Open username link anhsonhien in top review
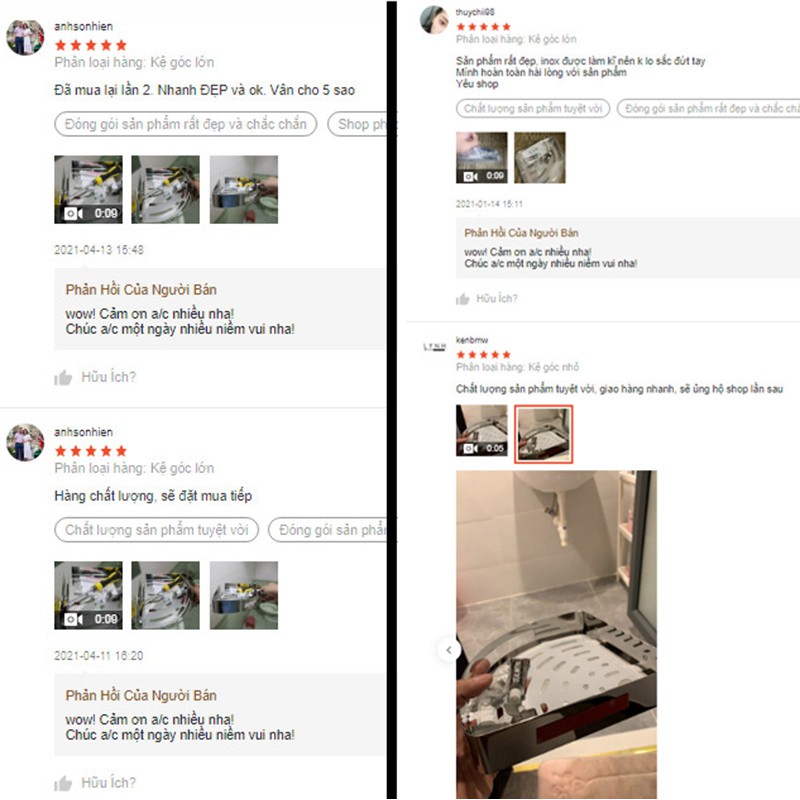 coord(84,27)
